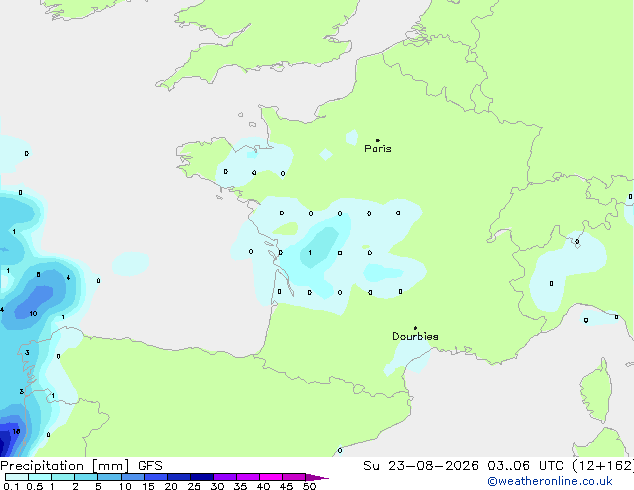The height and width of the screenshot is (490, 634).
Task: Pick the legend swatch between 0.1 and 0.5
Action: point(17,477)
